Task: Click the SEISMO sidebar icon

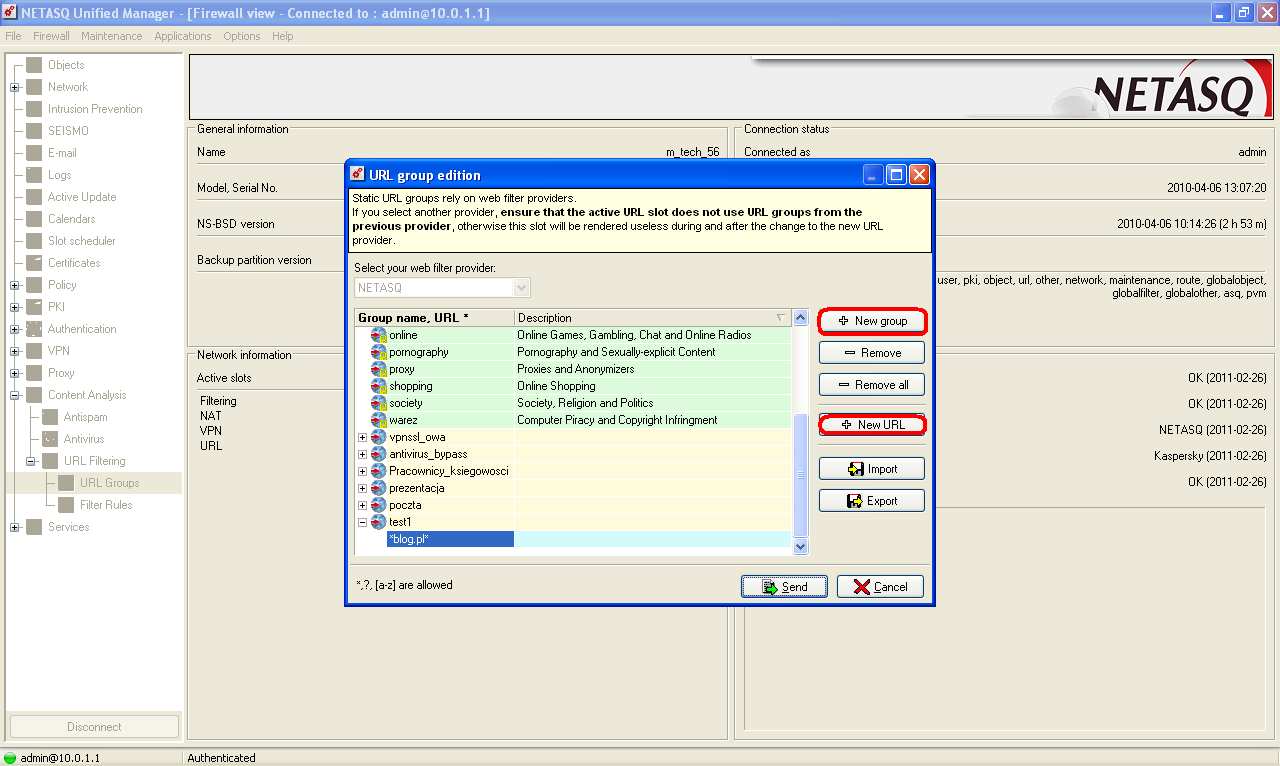Action: click(34, 131)
